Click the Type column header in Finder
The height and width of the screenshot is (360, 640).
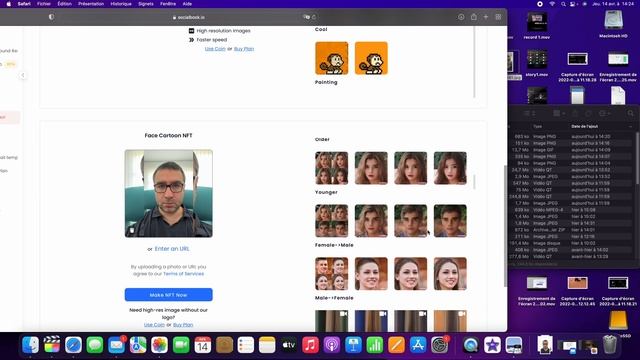coord(538,127)
